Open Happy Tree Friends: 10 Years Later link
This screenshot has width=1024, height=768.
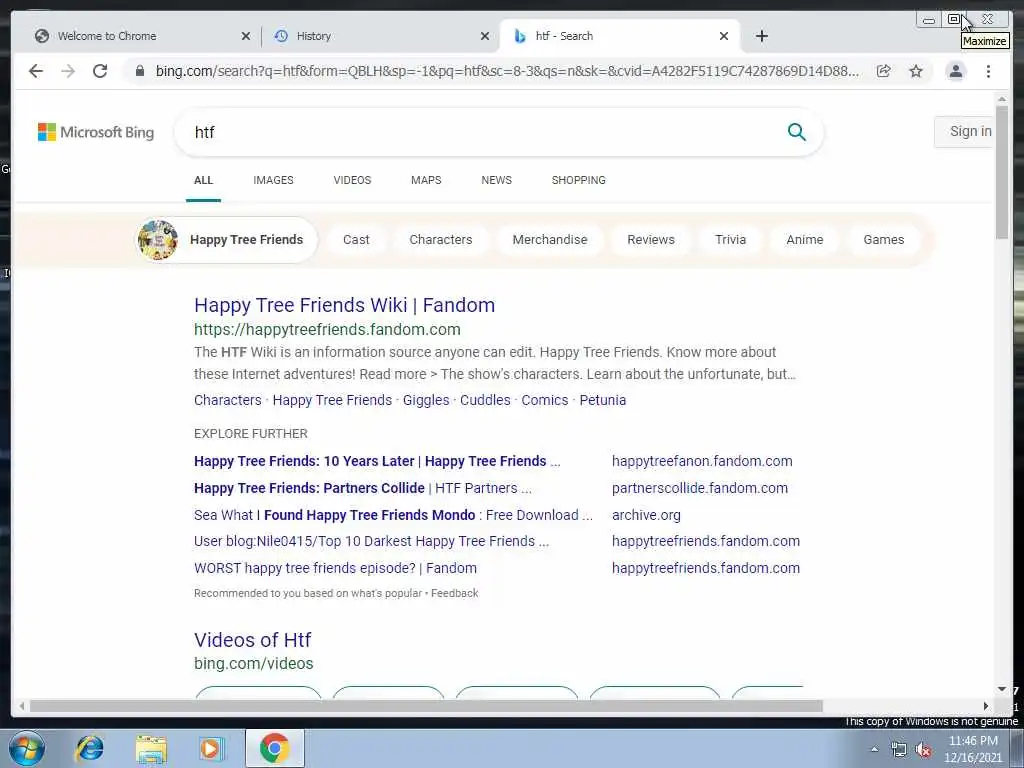pyautogui.click(x=377, y=461)
